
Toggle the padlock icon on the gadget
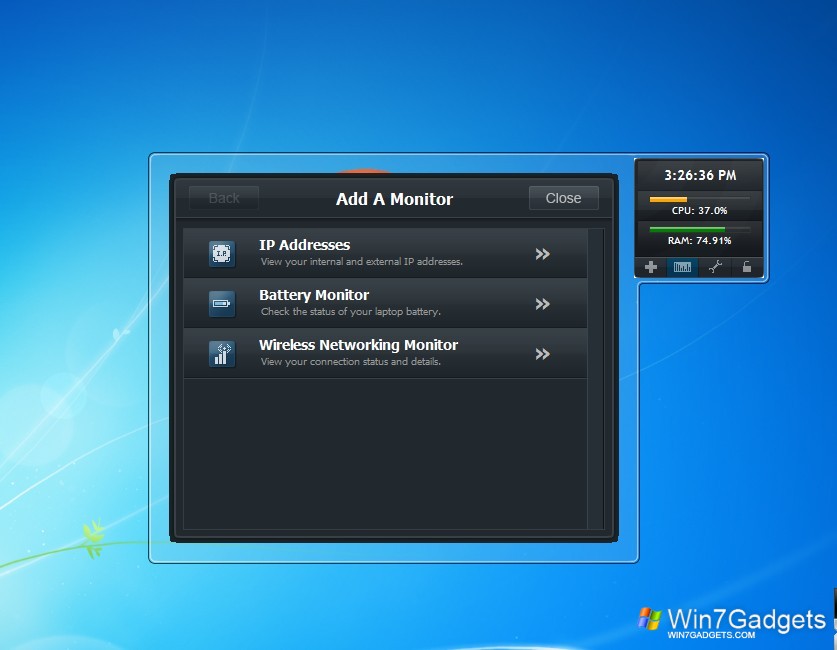[x=747, y=267]
